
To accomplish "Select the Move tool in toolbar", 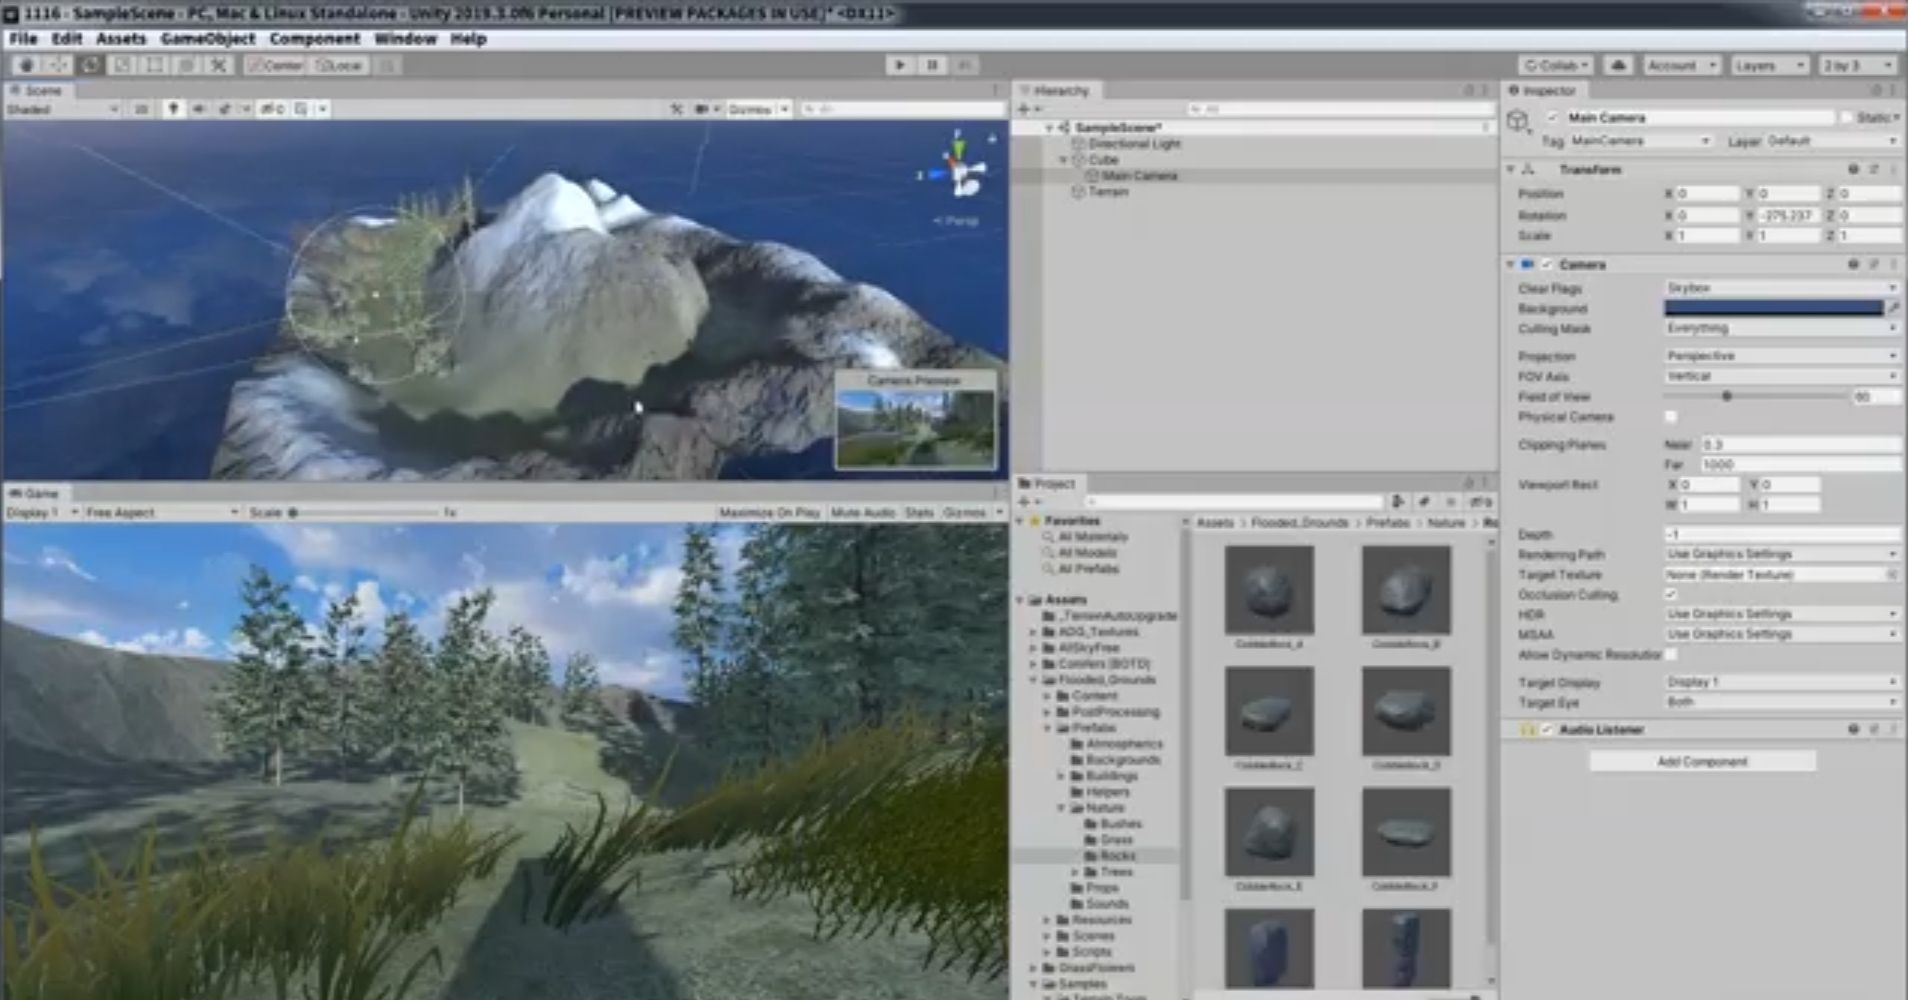I will click(x=58, y=65).
